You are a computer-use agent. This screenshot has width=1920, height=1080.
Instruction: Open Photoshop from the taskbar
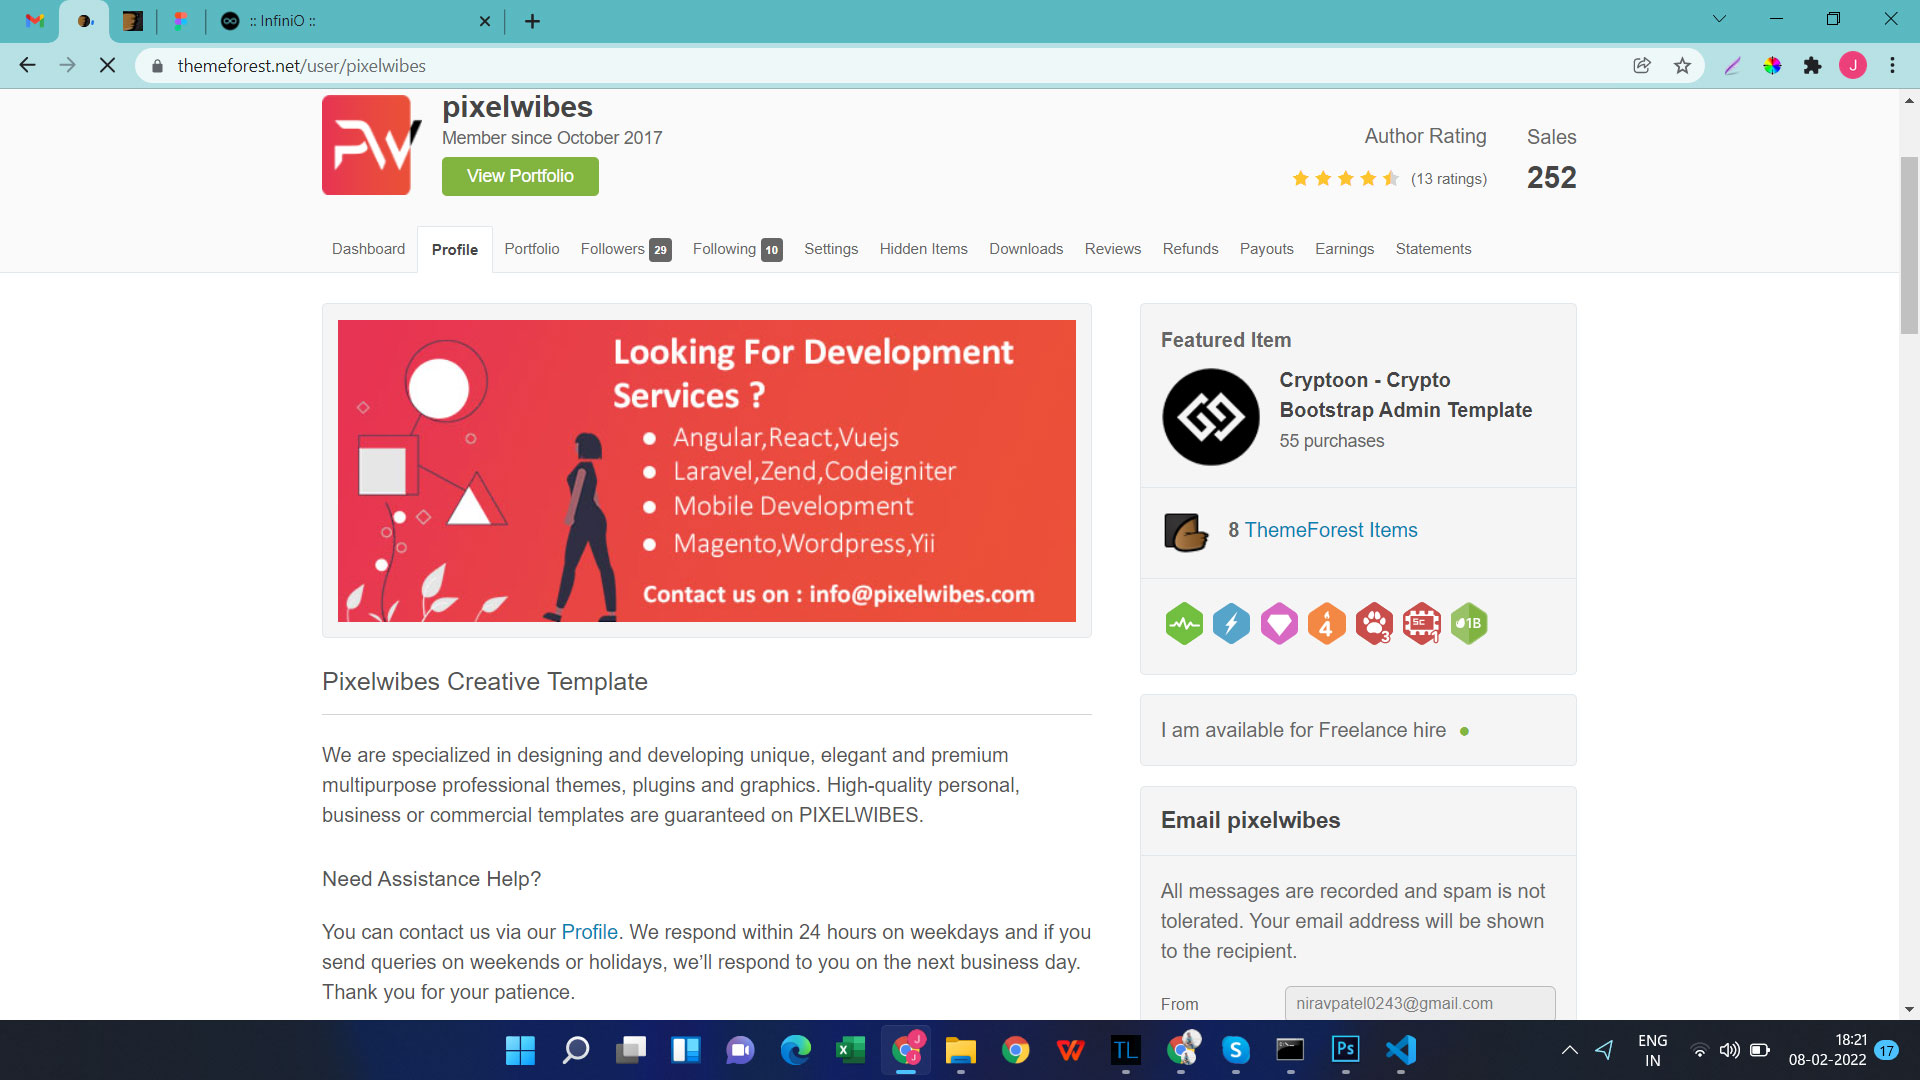click(1345, 1049)
